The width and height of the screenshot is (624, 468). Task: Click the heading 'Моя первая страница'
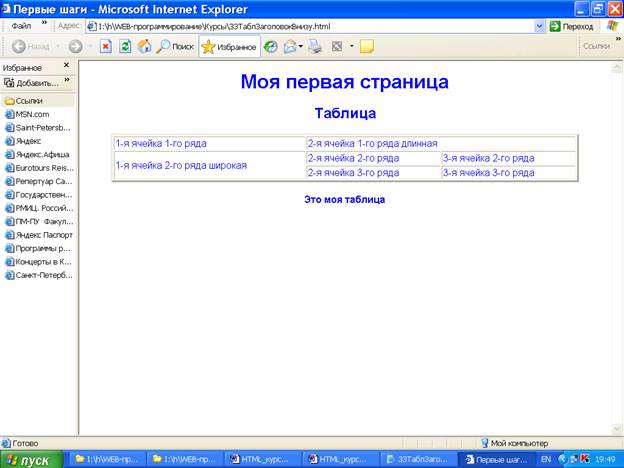click(x=345, y=81)
